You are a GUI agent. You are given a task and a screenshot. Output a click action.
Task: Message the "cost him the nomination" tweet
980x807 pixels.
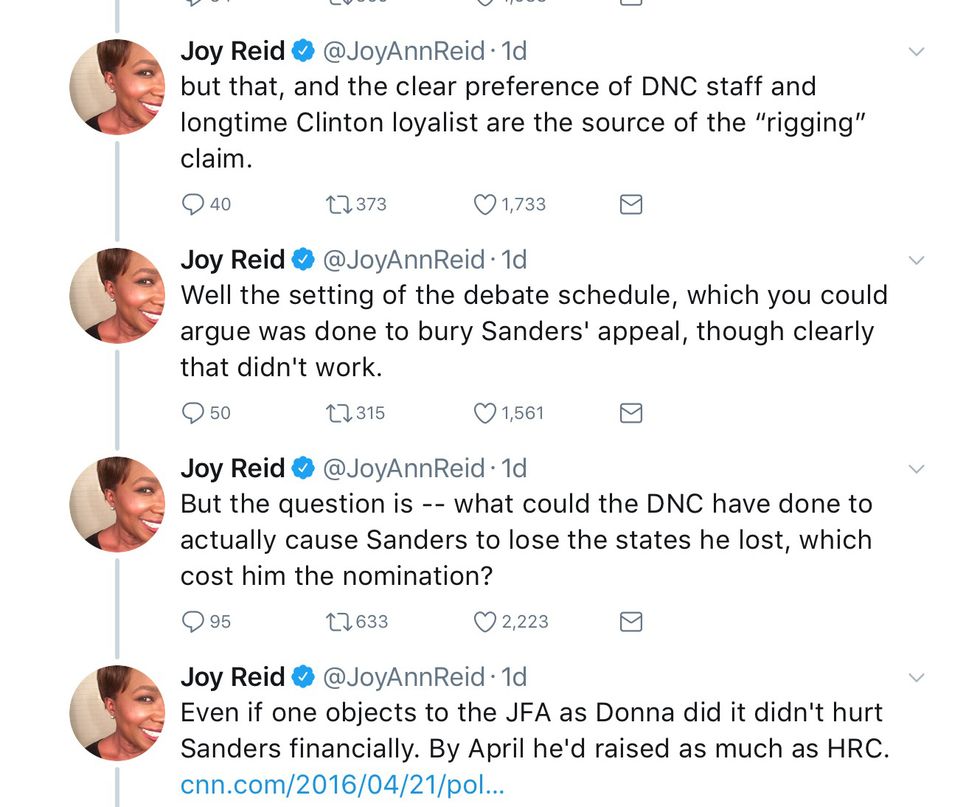pyautogui.click(x=631, y=622)
